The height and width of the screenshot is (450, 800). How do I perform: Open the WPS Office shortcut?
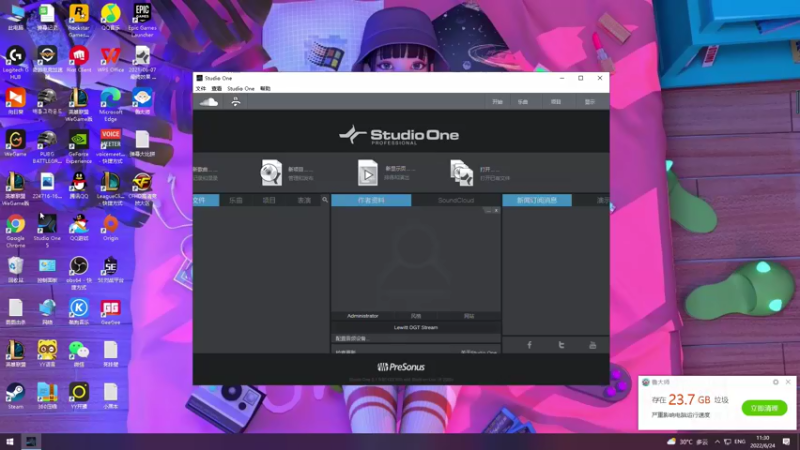[110, 59]
